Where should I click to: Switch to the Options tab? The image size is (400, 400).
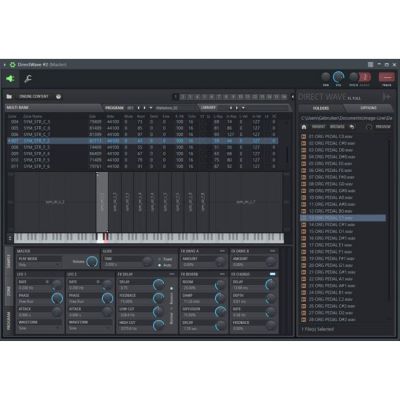pyautogui.click(x=368, y=108)
